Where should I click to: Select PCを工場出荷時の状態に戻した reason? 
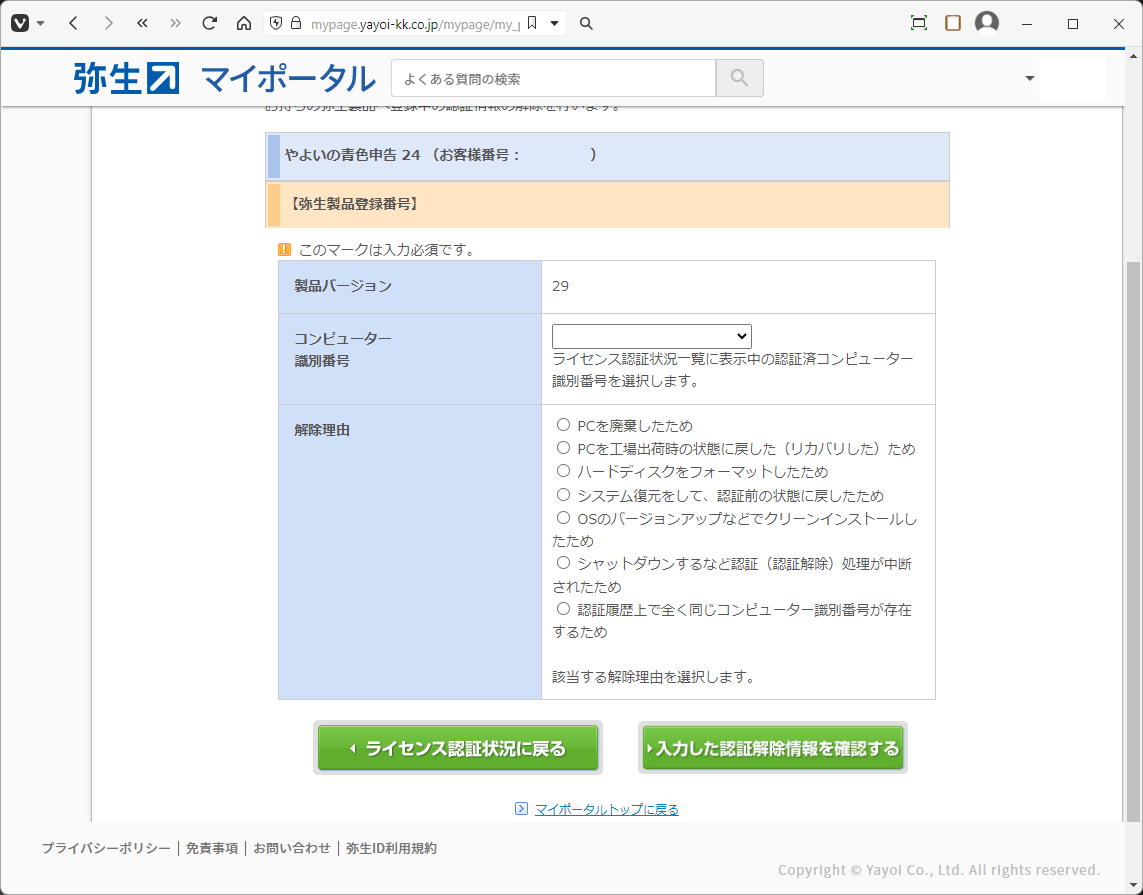(563, 448)
